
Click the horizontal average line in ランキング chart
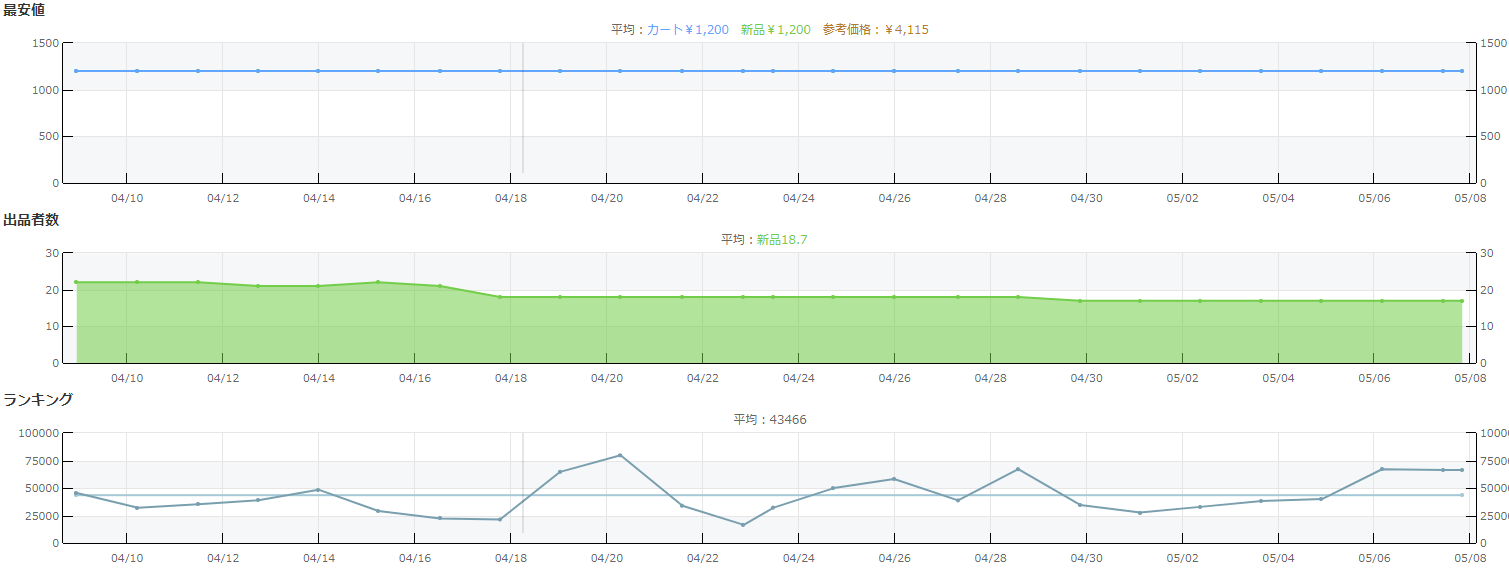pyautogui.click(x=769, y=495)
